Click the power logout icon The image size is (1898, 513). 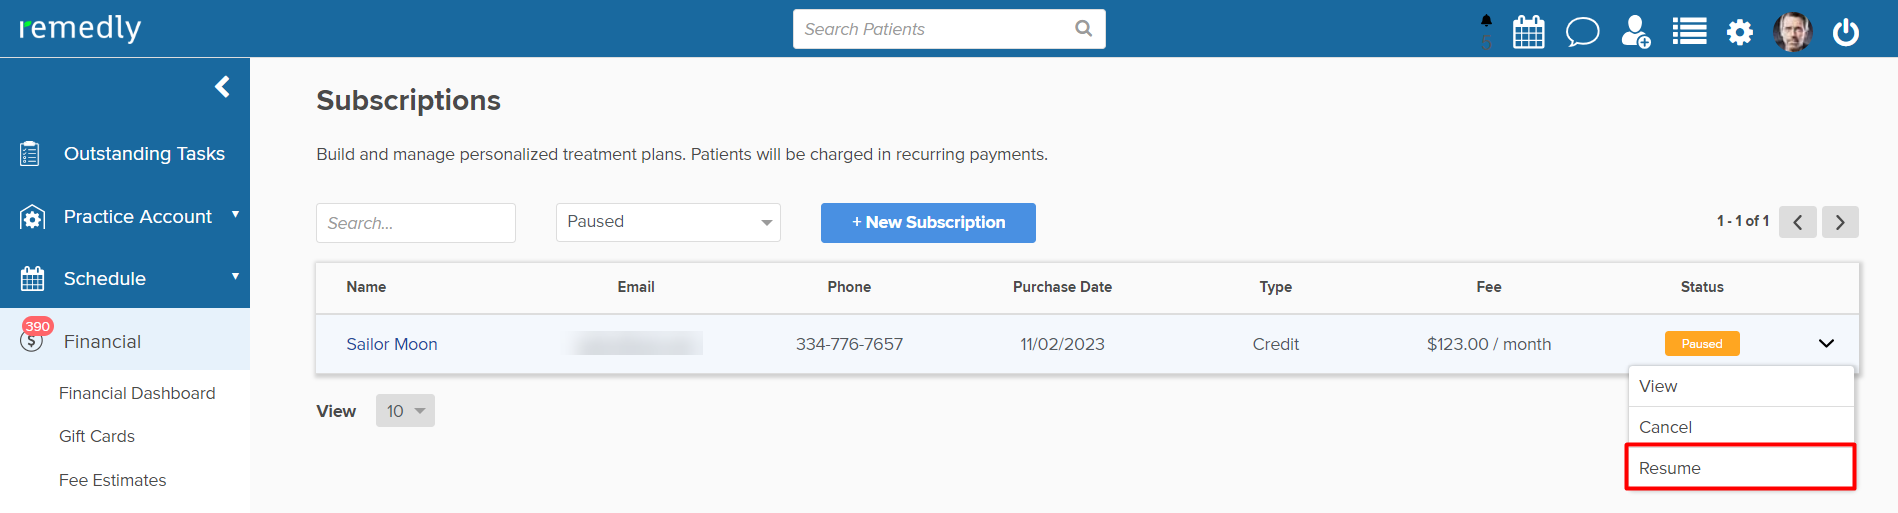coord(1846,32)
